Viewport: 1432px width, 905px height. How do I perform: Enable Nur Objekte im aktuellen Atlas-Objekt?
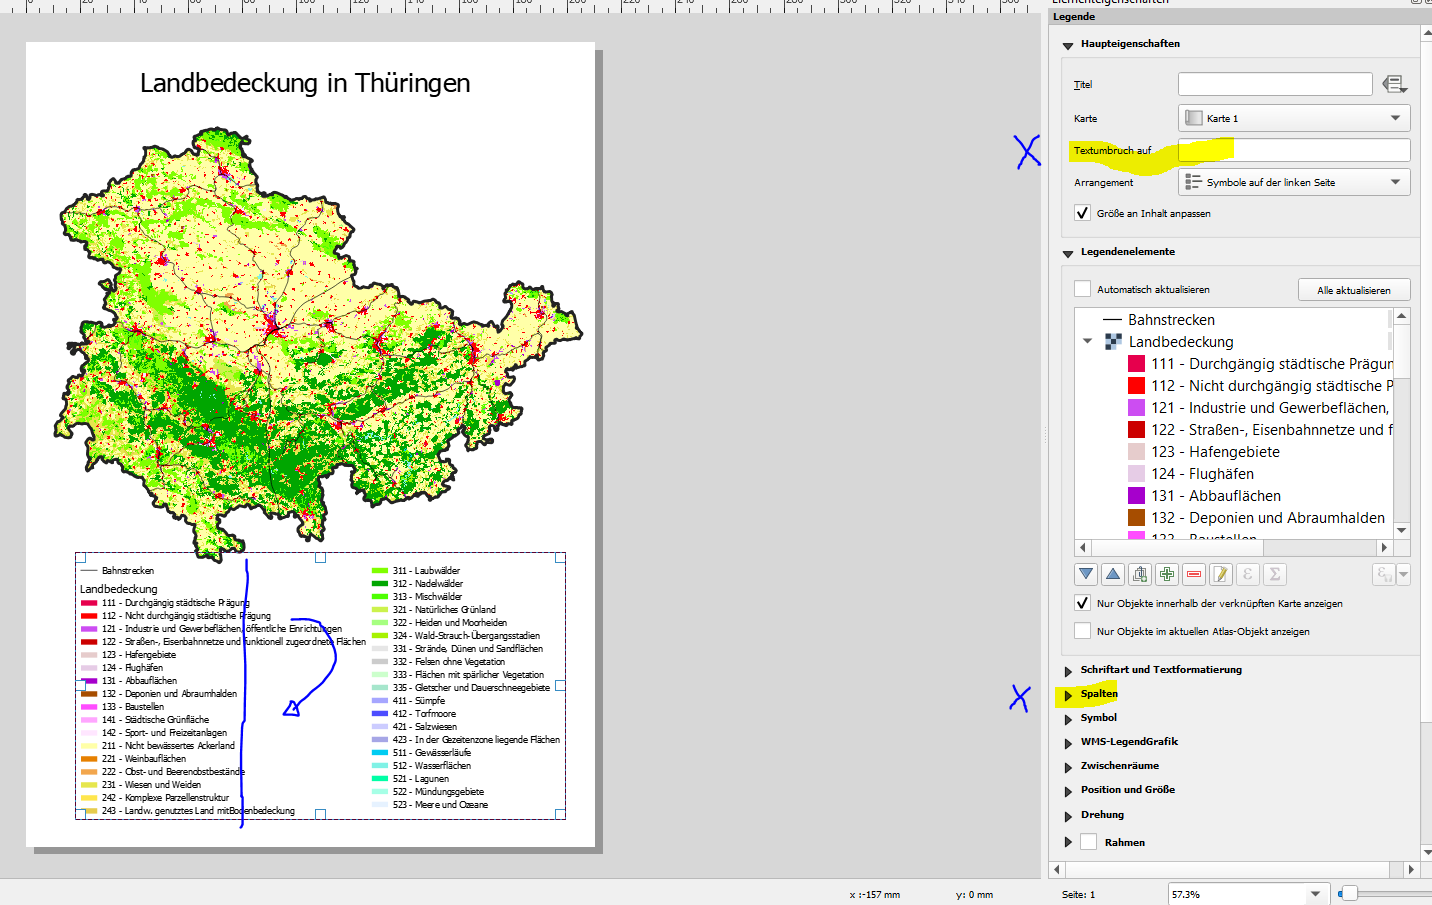1082,631
